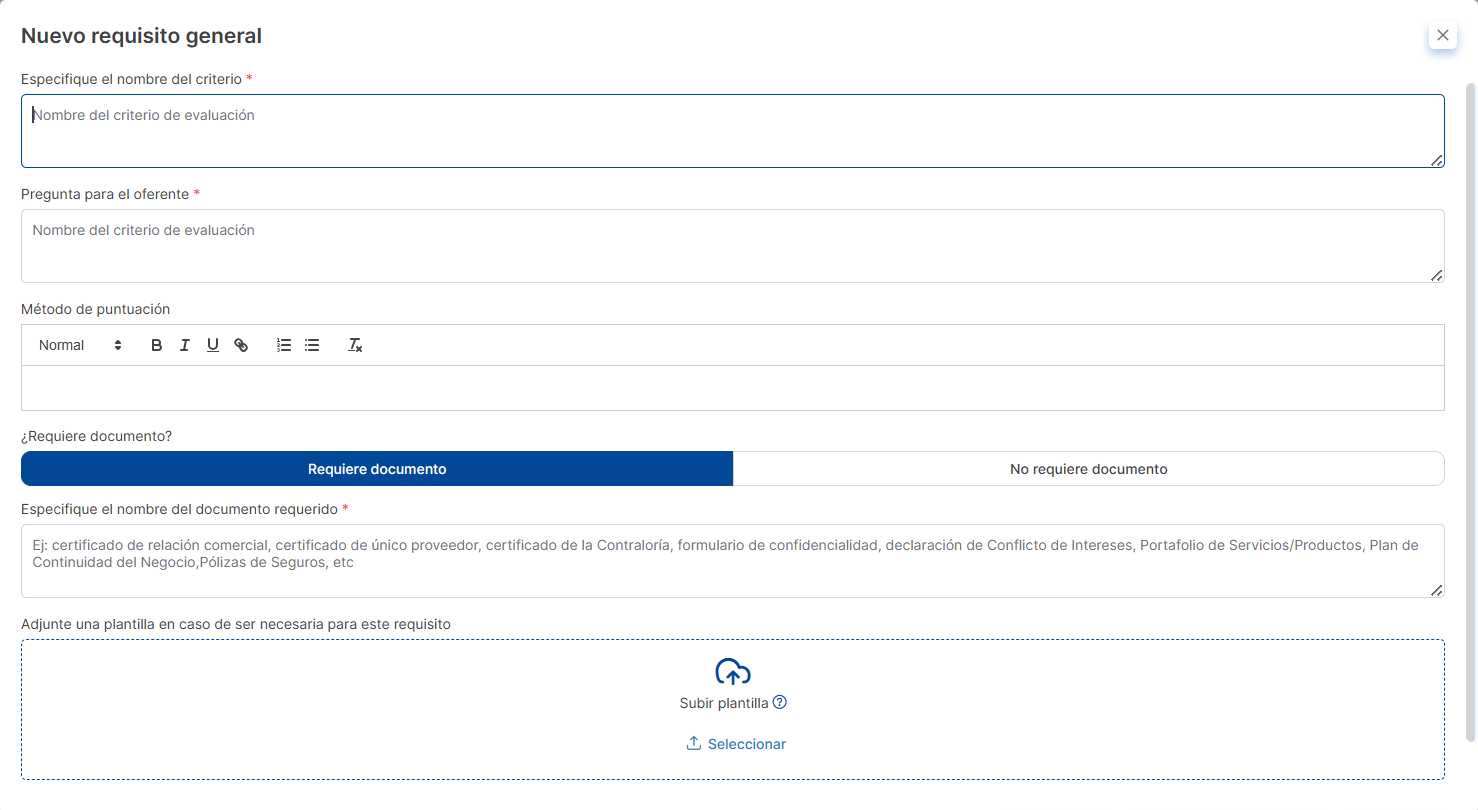Create a bulleted list in editor
Viewport: 1478px width, 810px height.
coord(312,345)
